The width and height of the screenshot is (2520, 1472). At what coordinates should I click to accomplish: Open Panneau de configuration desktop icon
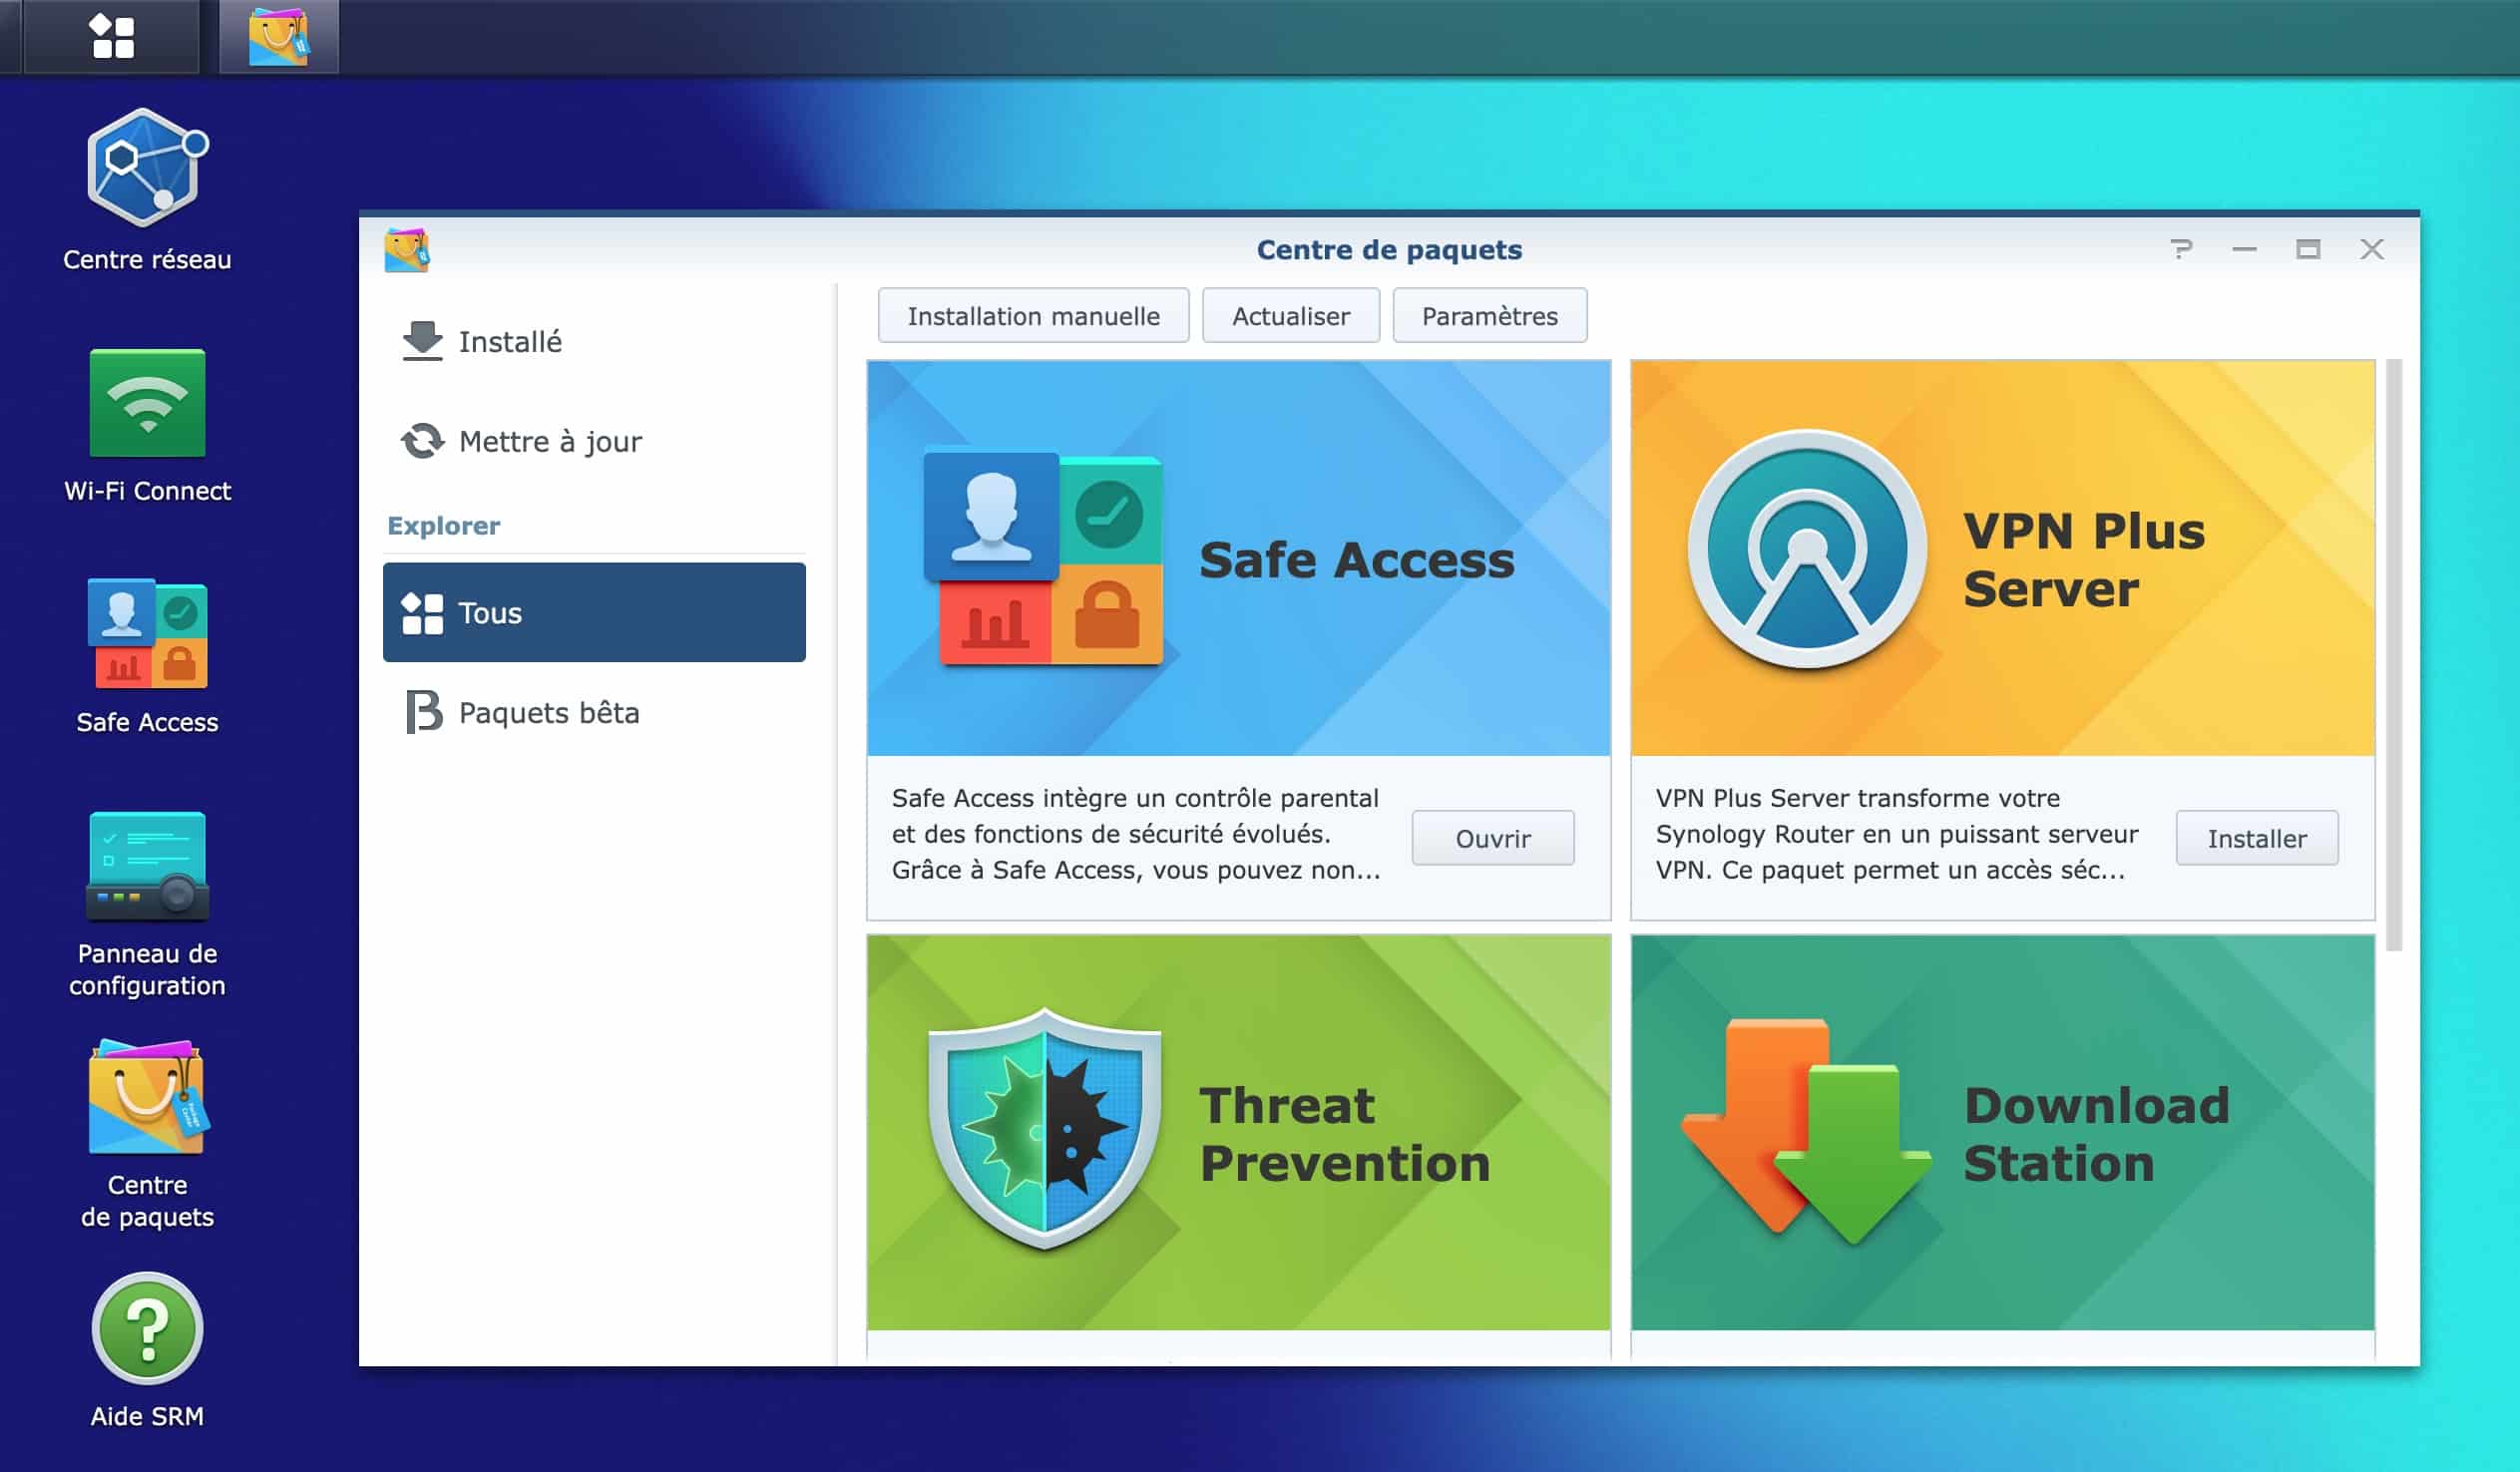tap(147, 904)
